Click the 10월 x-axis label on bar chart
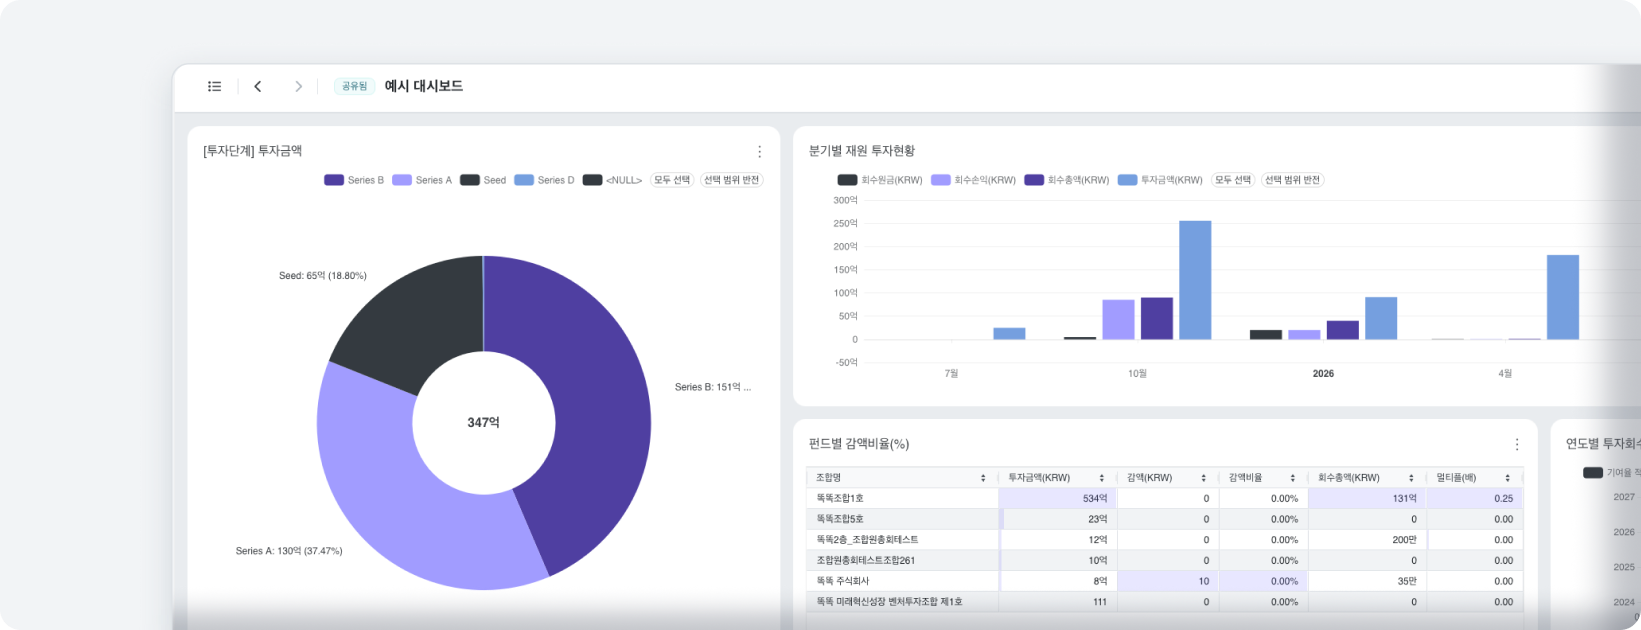This screenshot has width=1641, height=630. [1138, 374]
